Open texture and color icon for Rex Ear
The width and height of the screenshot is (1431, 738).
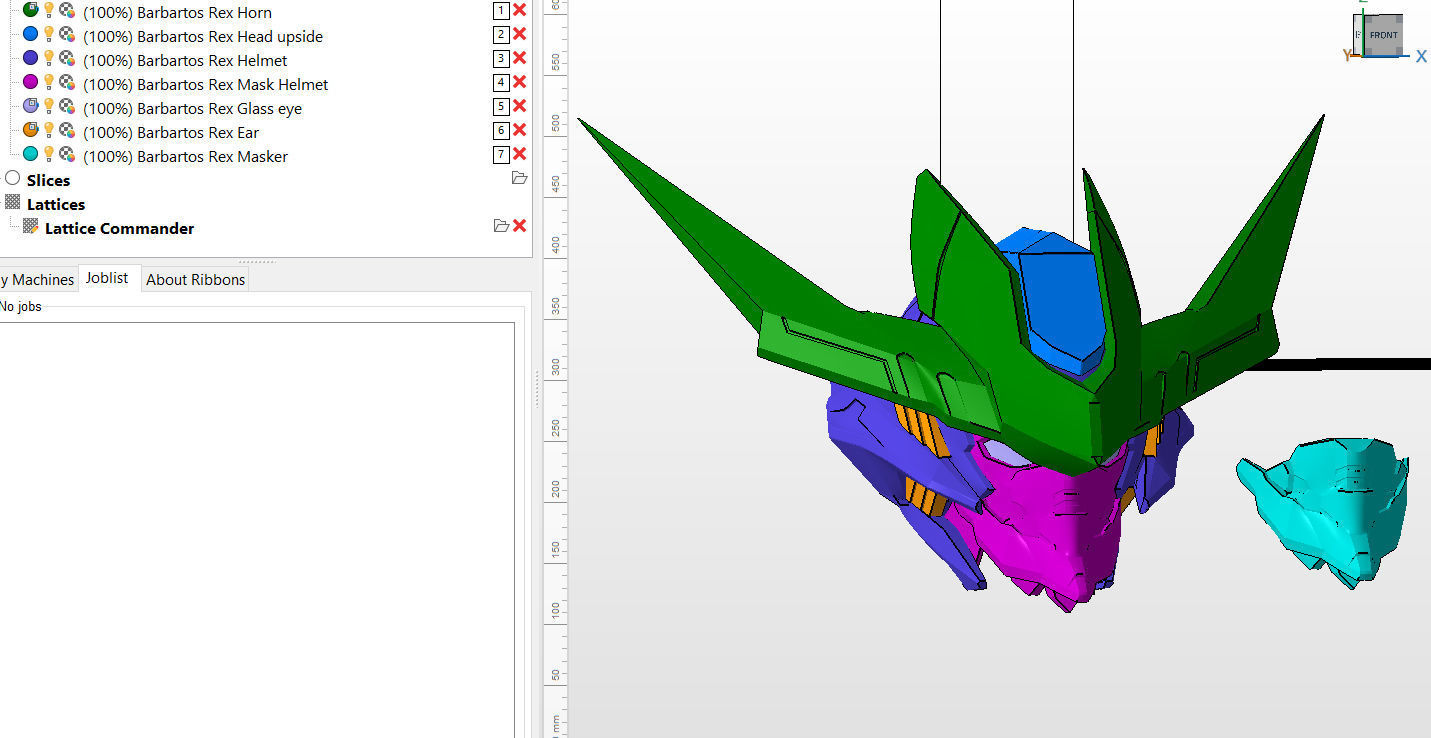[x=67, y=130]
